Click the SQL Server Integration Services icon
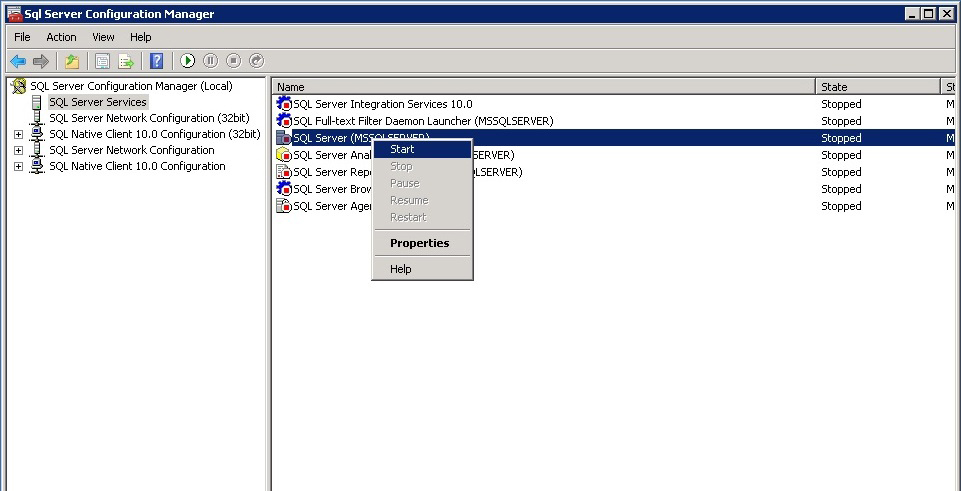Screen dimensions: 961x491 click(x=284, y=104)
